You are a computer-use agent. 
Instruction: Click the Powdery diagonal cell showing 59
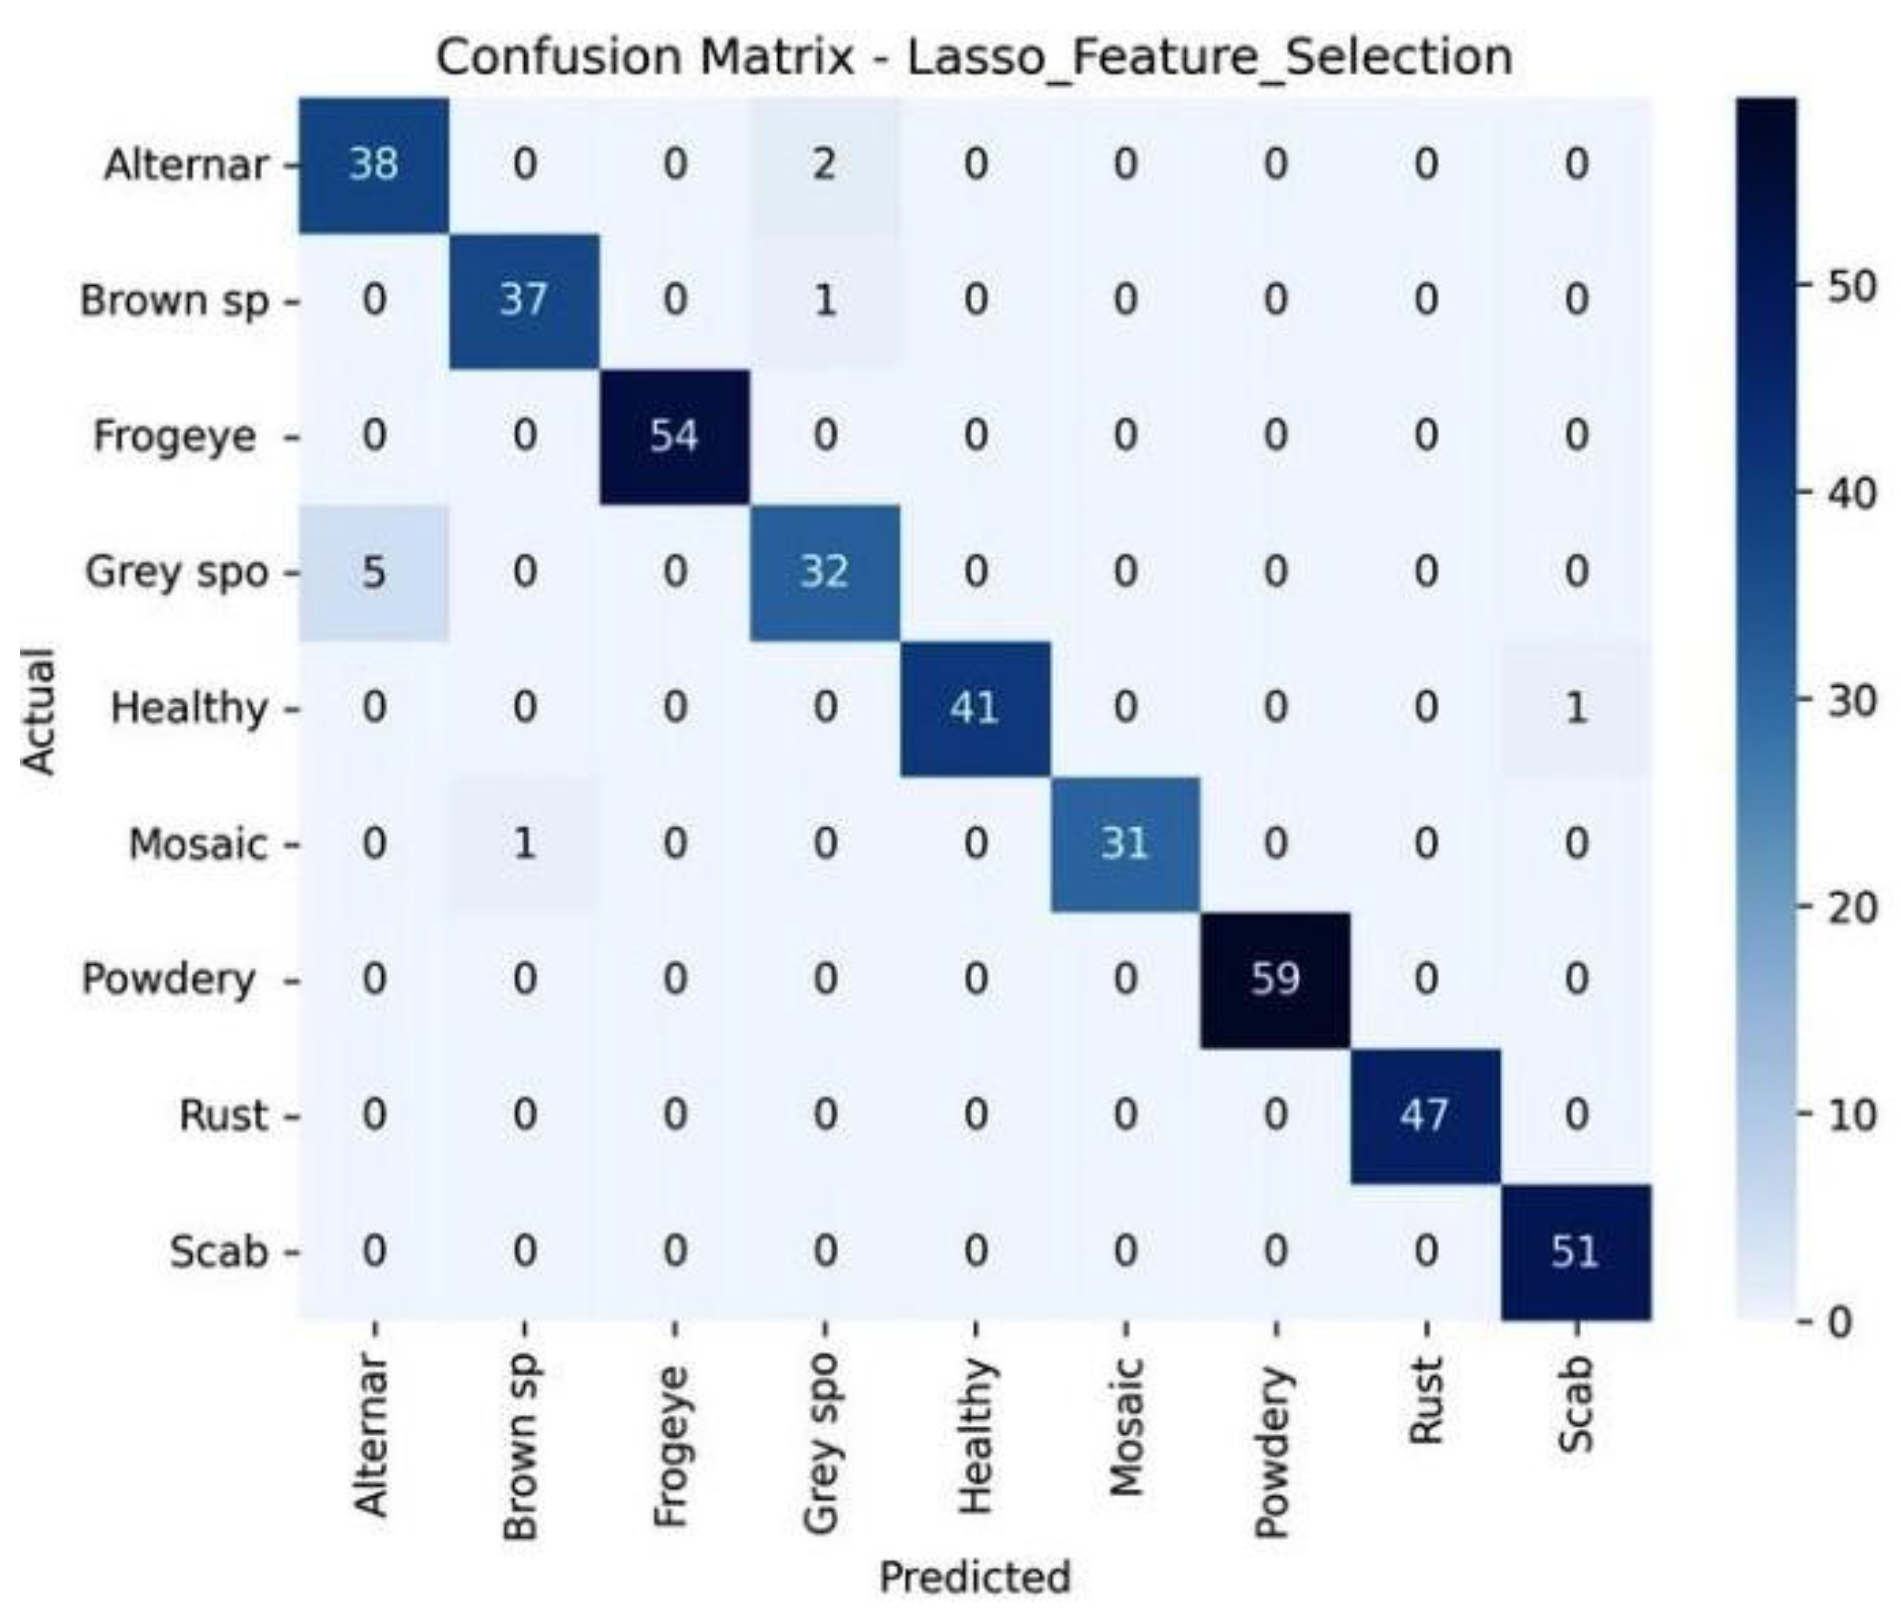point(1275,979)
